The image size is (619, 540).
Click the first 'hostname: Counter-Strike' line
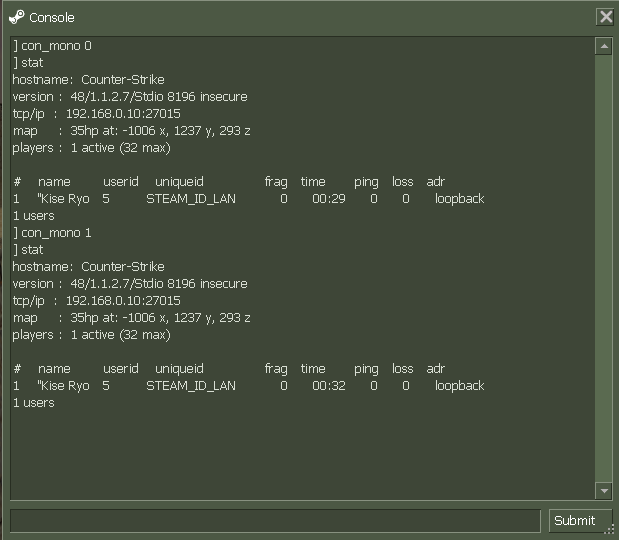click(88, 80)
